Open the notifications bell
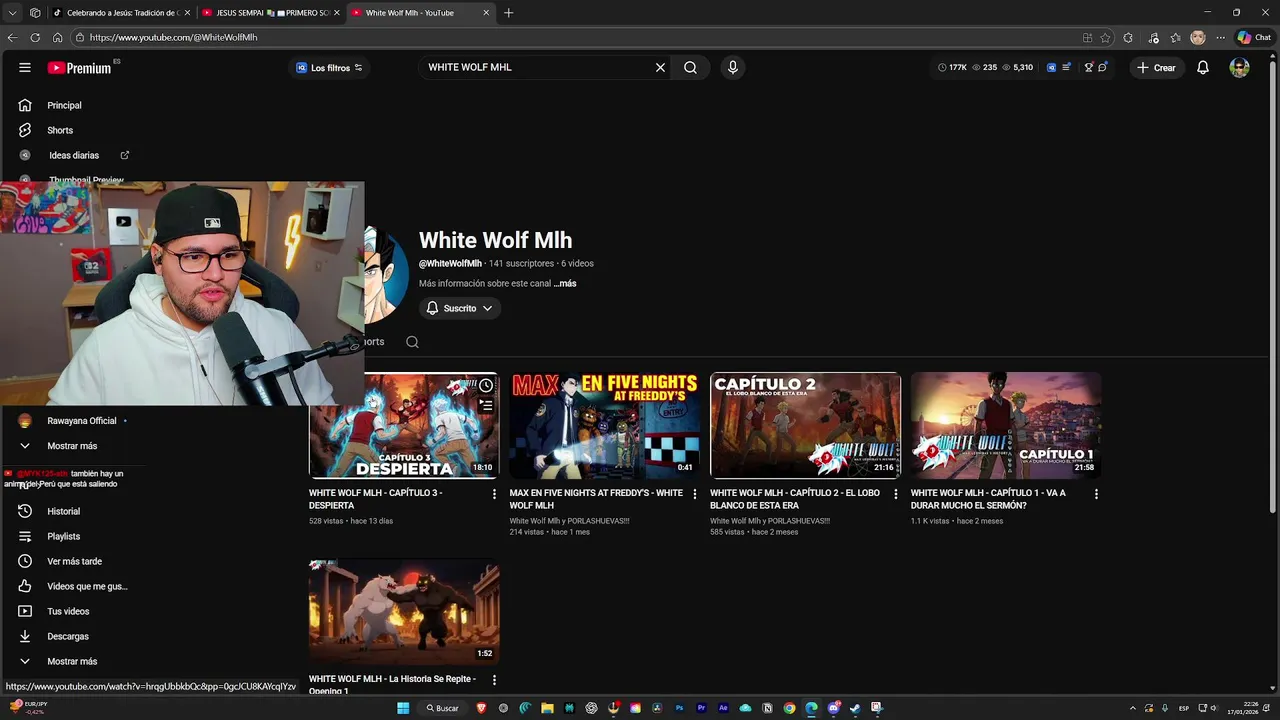Screen dimensions: 1280x720 (1203, 67)
